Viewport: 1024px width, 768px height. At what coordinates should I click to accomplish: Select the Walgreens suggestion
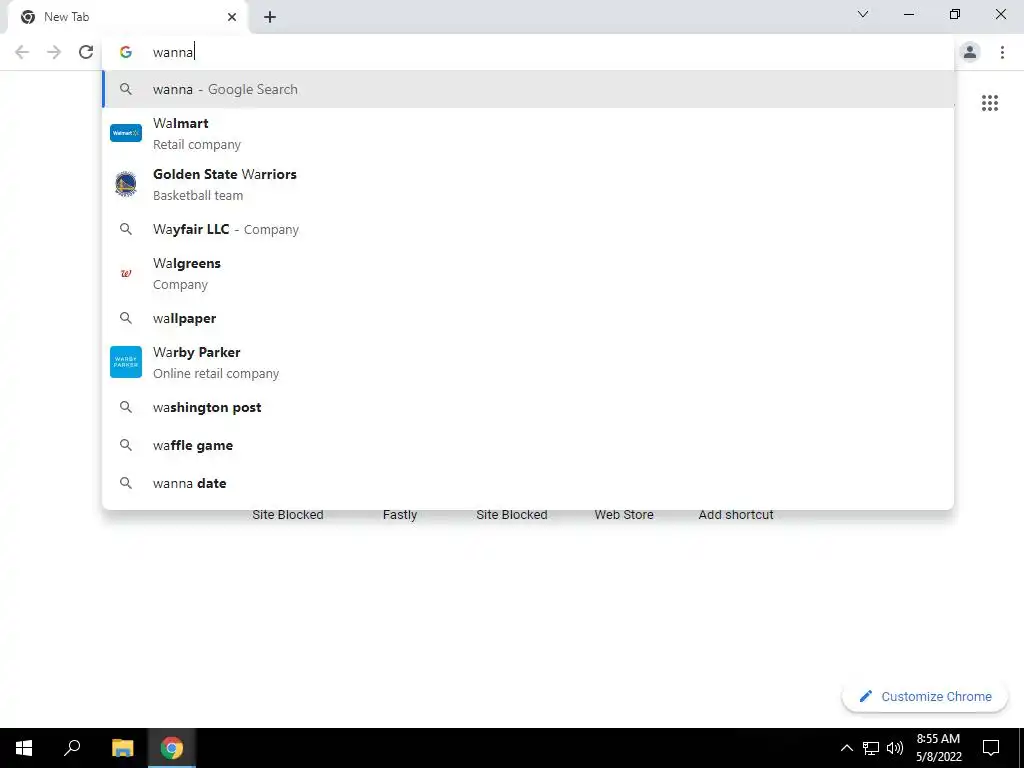click(528, 274)
